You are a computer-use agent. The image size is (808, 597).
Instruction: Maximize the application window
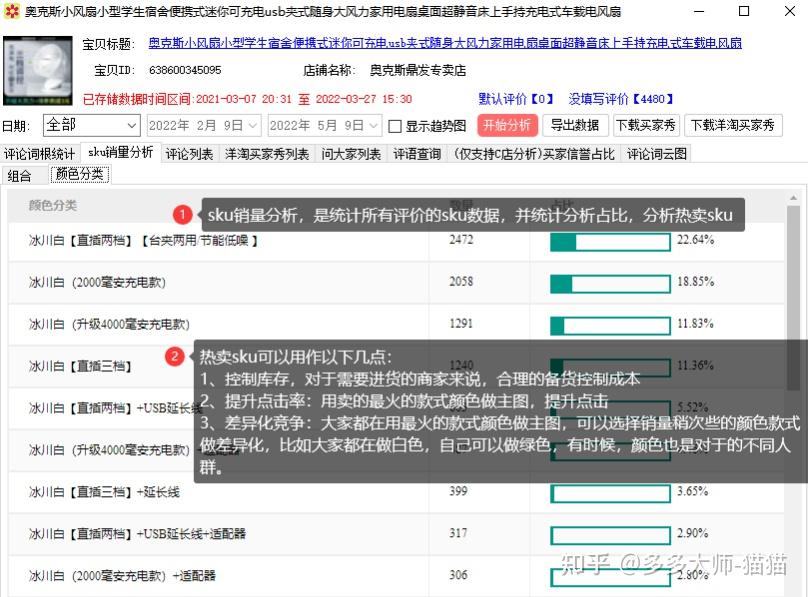(x=743, y=12)
